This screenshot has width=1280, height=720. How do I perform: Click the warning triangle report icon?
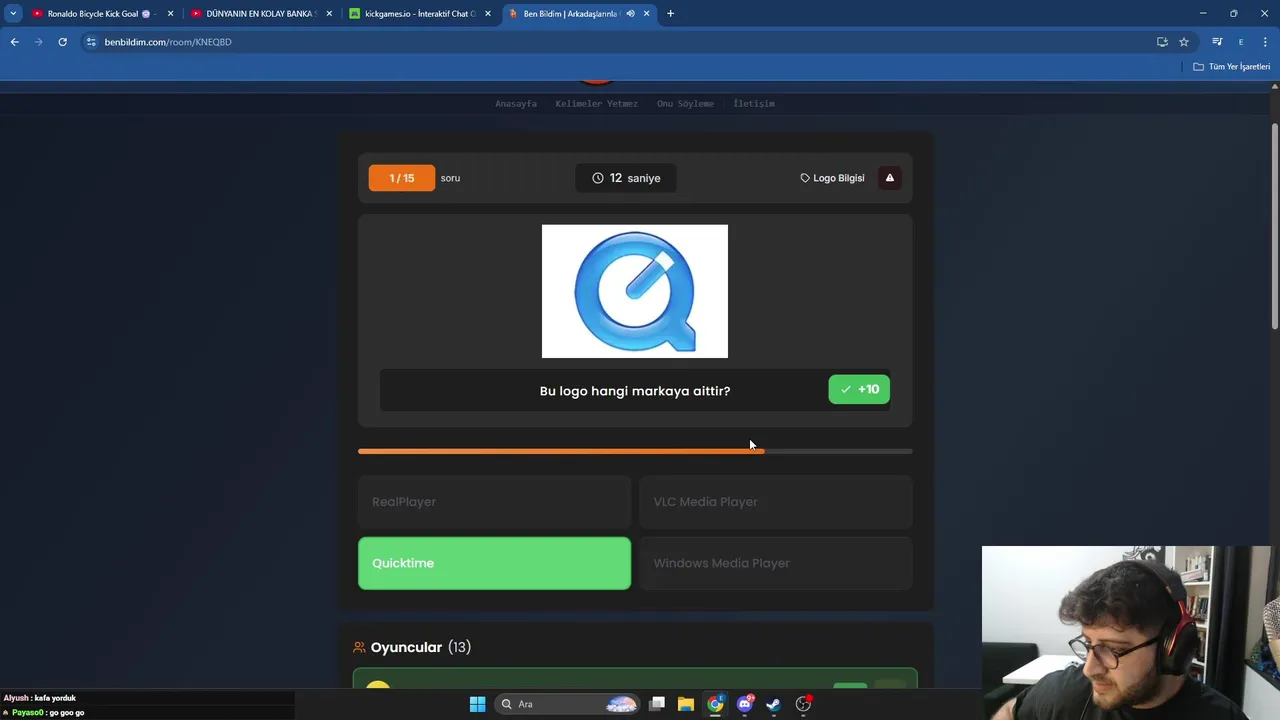point(889,178)
